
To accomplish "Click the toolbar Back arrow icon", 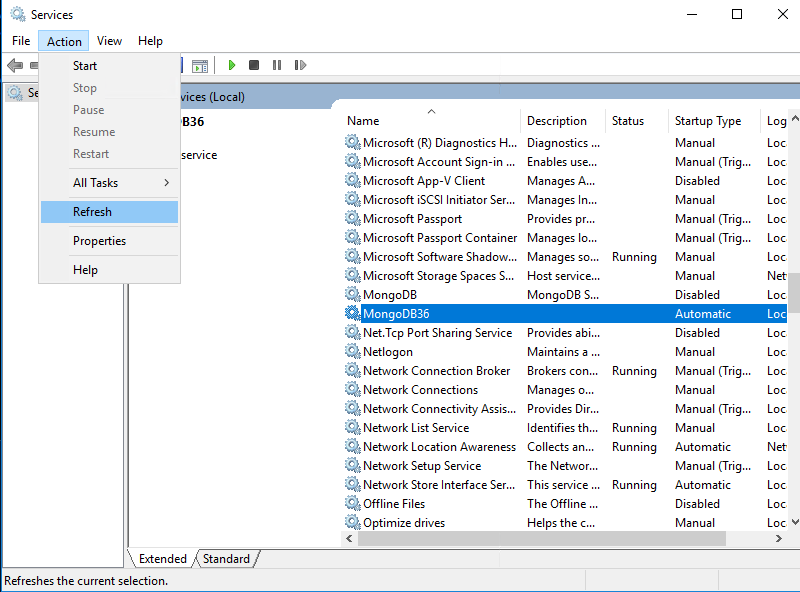I will point(15,65).
